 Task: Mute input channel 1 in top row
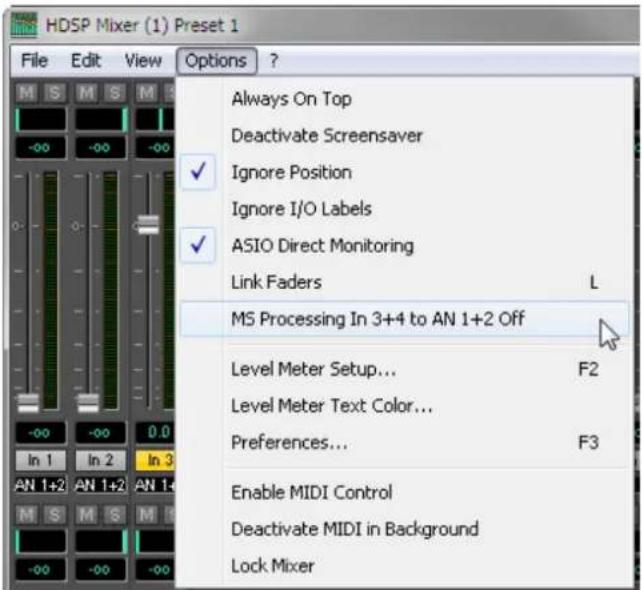tap(27, 93)
